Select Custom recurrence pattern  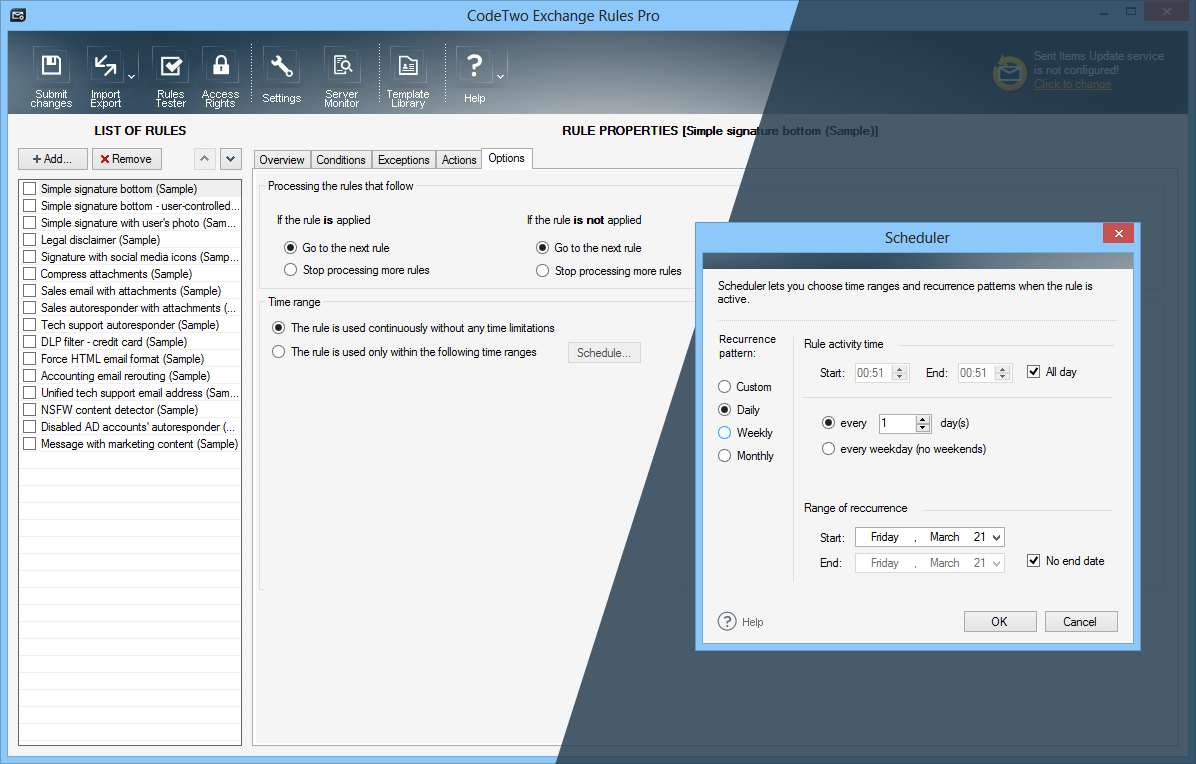(x=725, y=387)
